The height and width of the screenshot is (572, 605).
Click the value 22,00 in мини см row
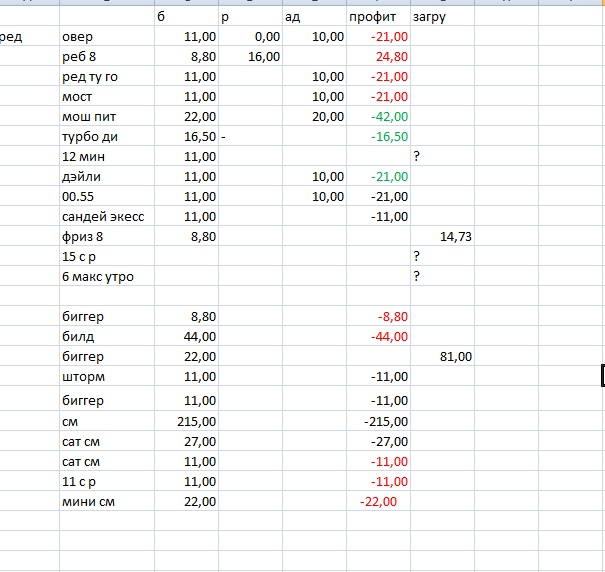(200, 502)
